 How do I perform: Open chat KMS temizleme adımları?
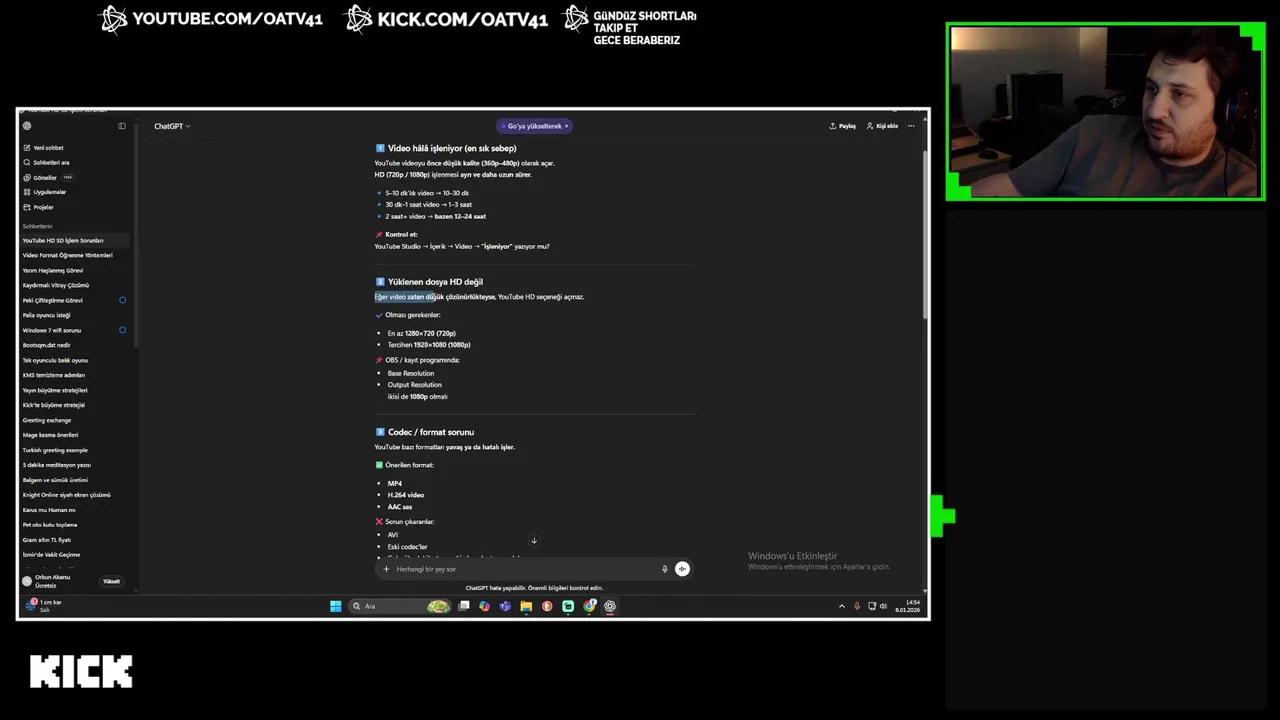[54, 375]
